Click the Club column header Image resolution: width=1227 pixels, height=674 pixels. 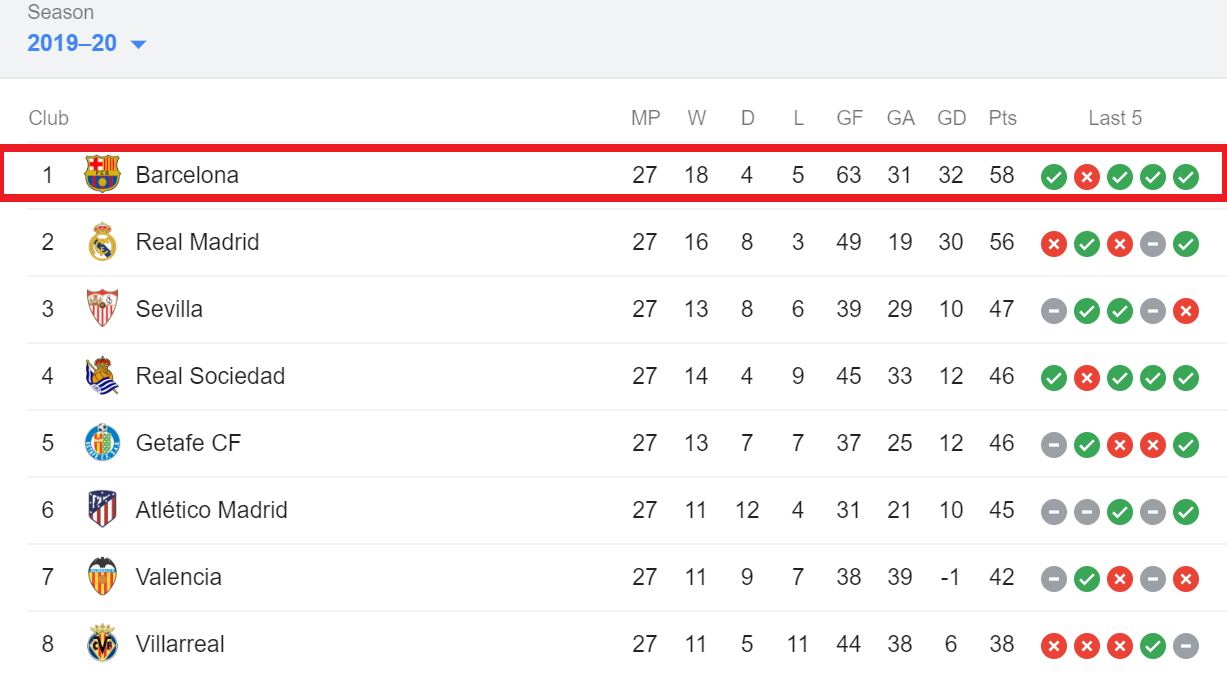pos(48,118)
